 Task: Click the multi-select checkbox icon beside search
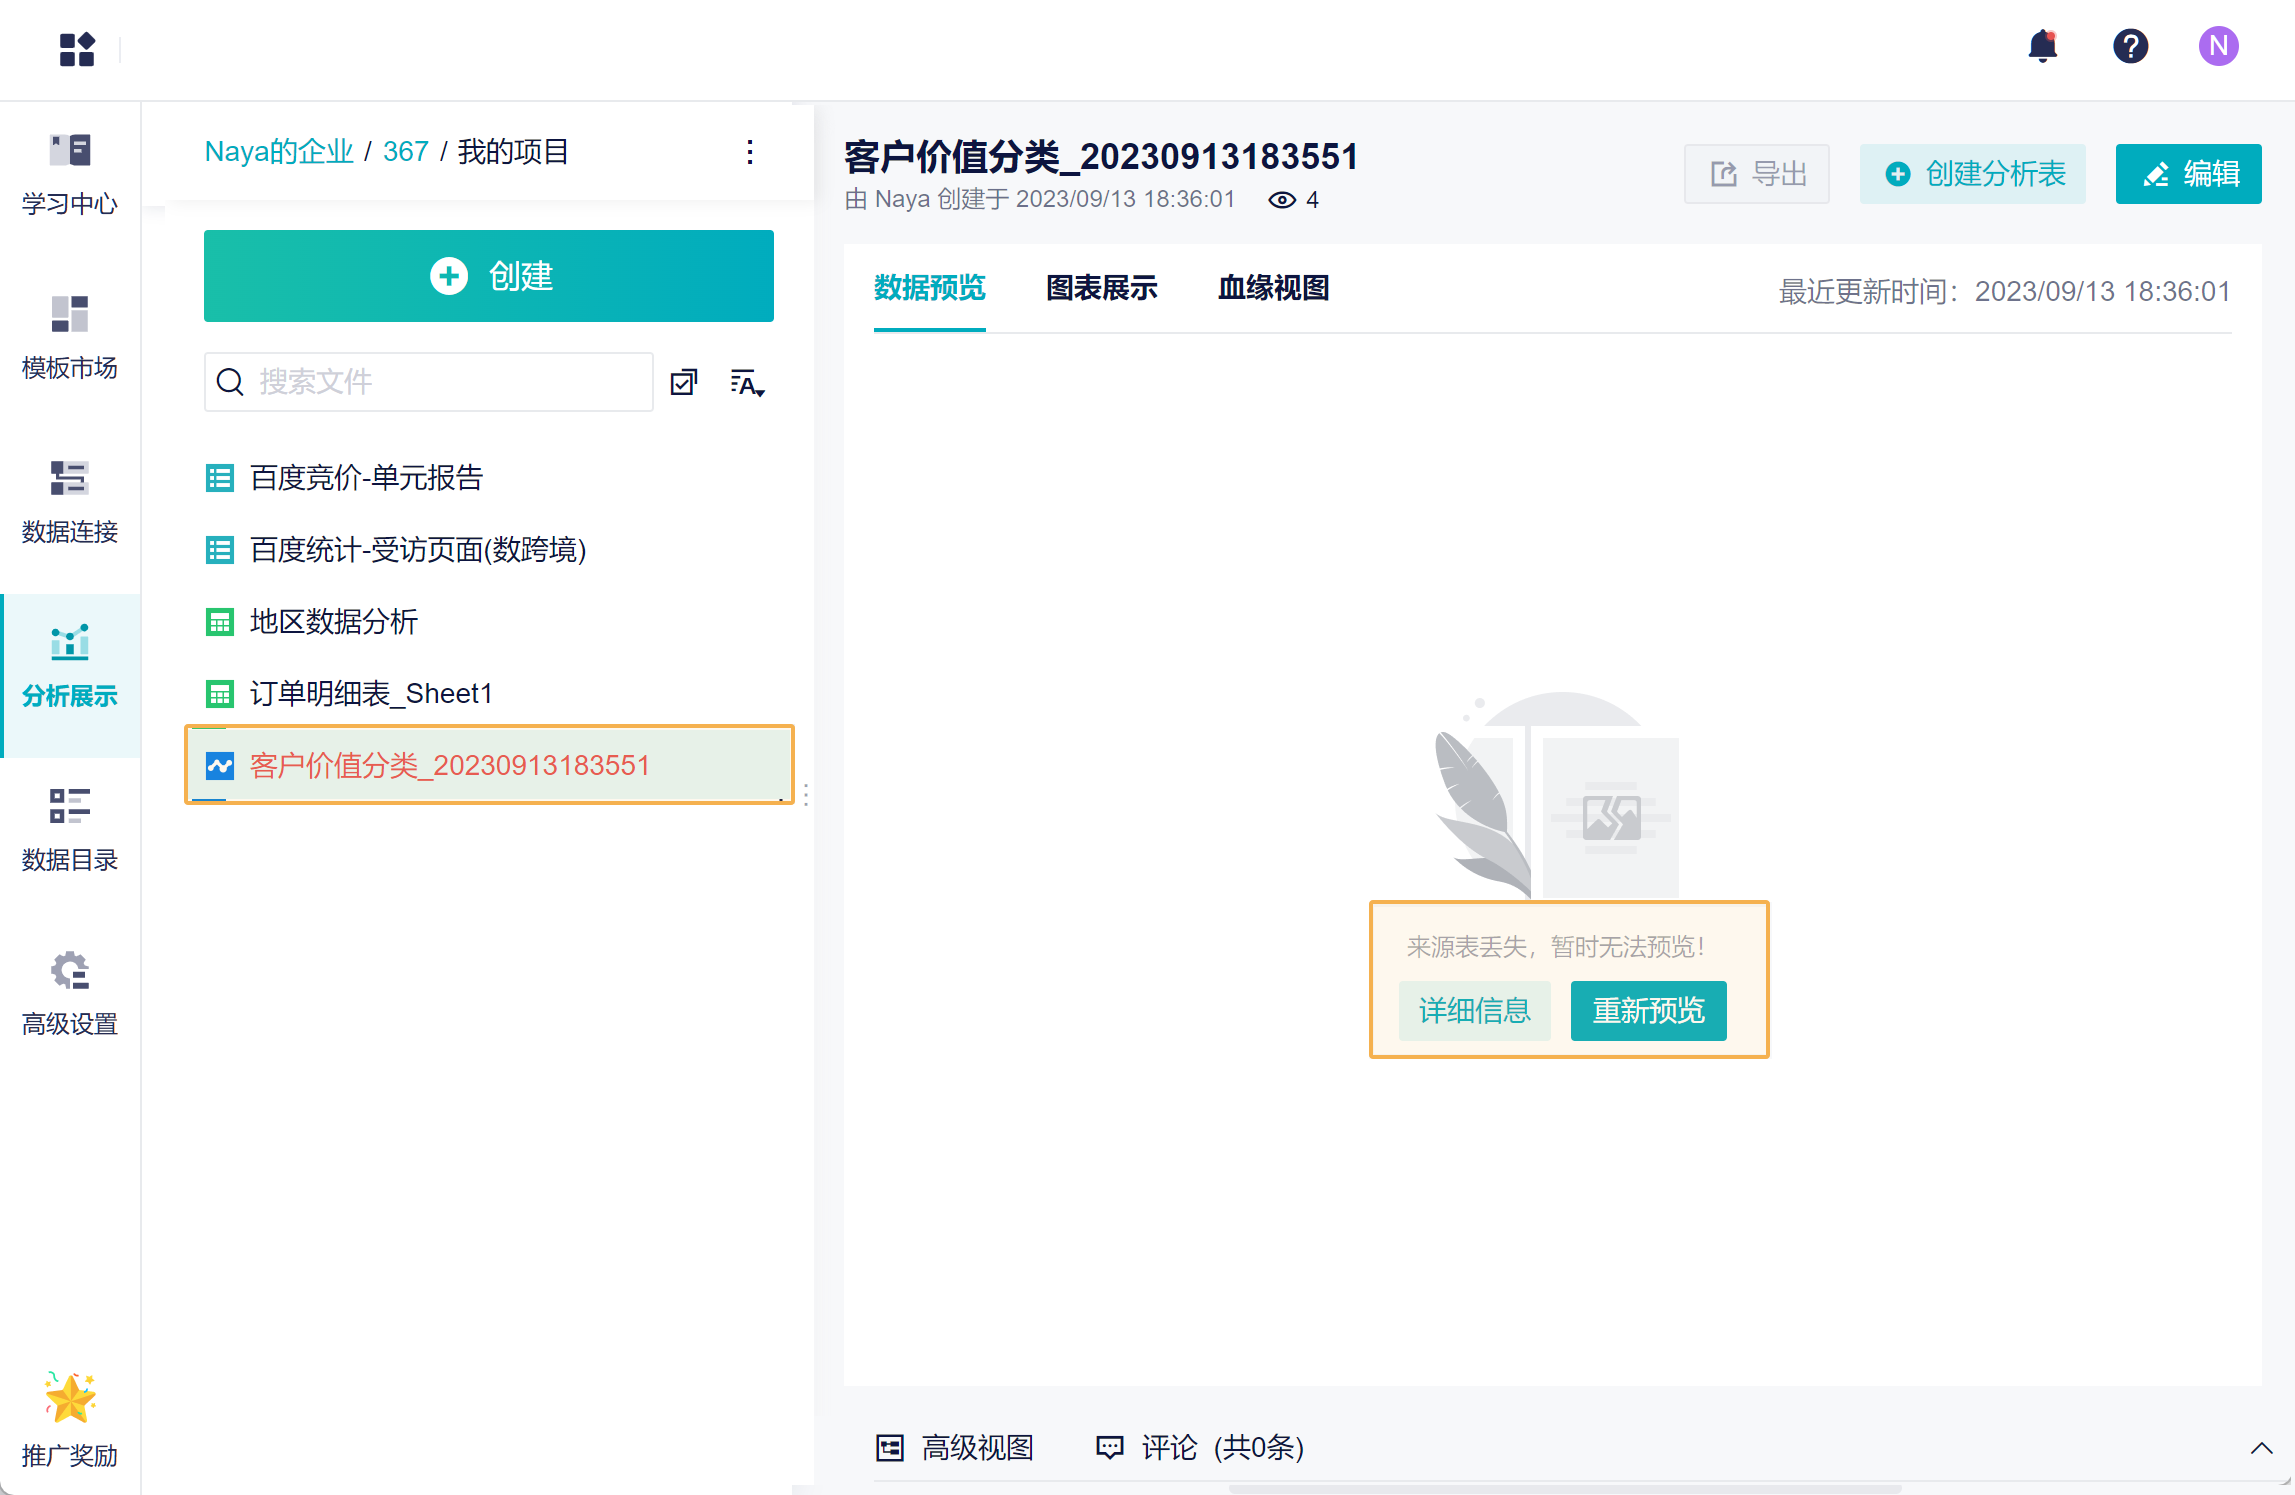coord(684,382)
